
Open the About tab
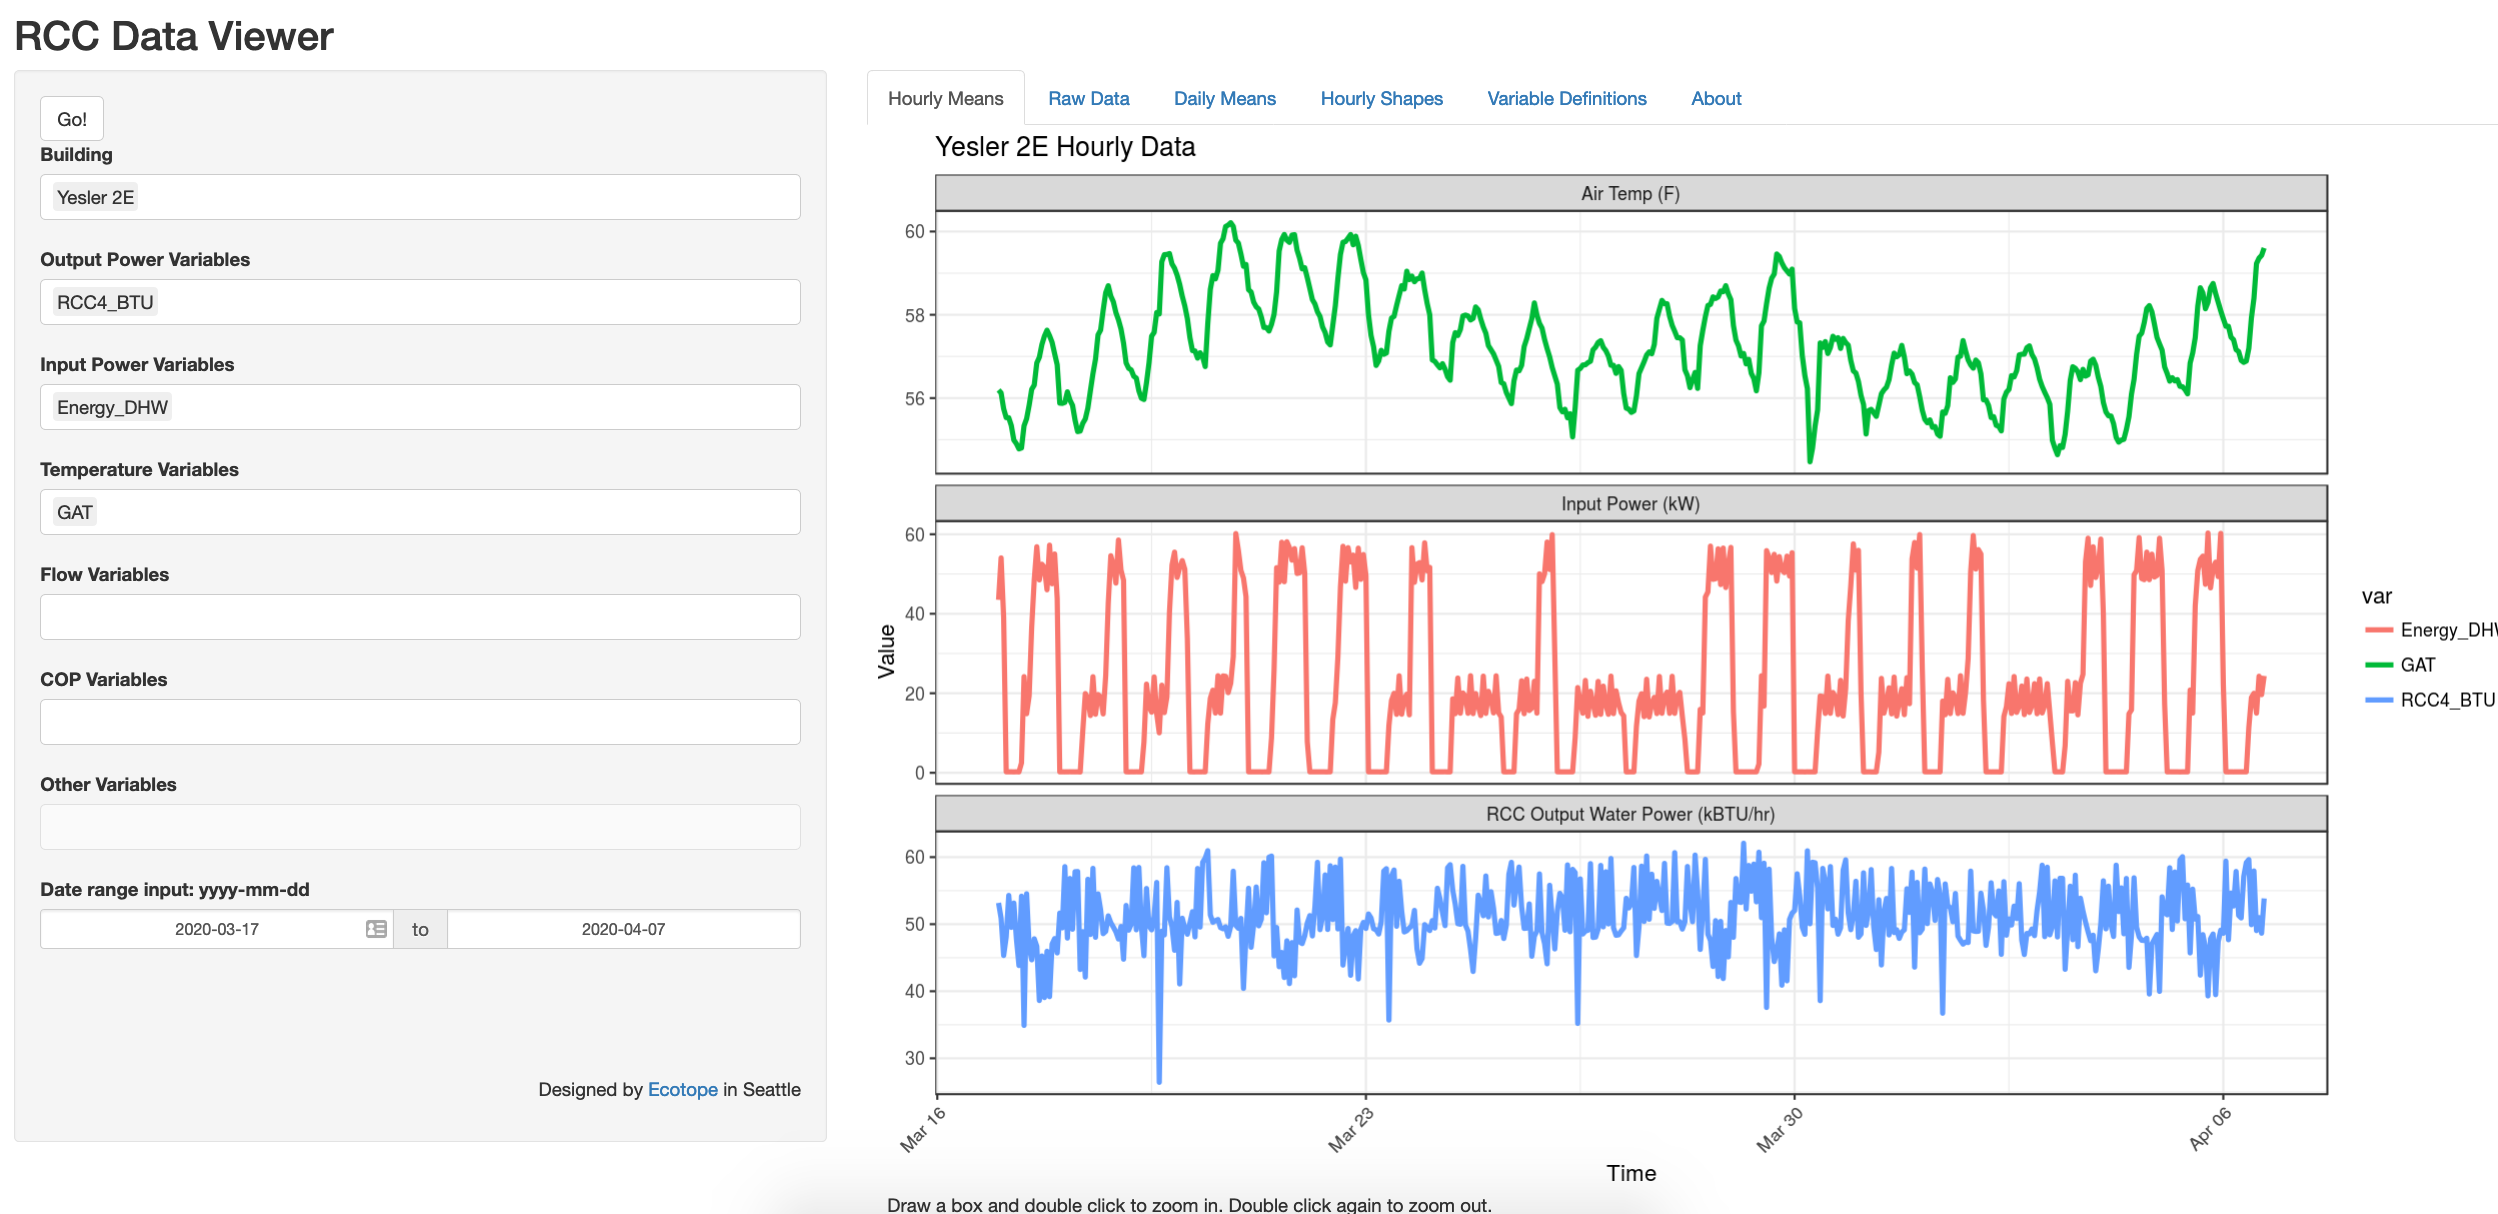pos(1715,98)
